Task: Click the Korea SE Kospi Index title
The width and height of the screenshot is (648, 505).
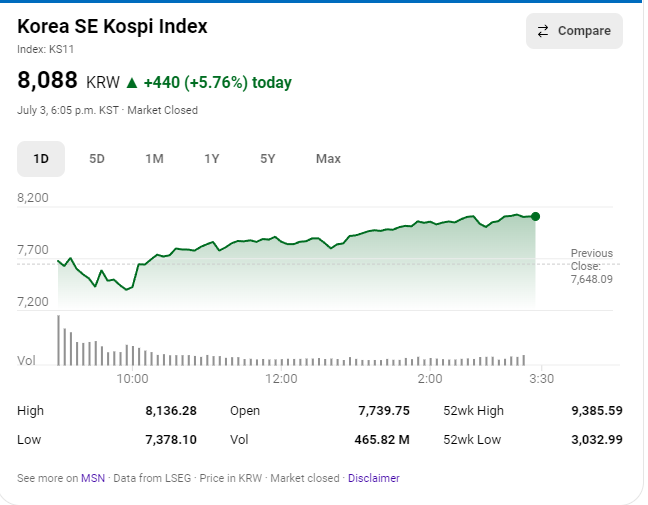Action: click(x=112, y=26)
